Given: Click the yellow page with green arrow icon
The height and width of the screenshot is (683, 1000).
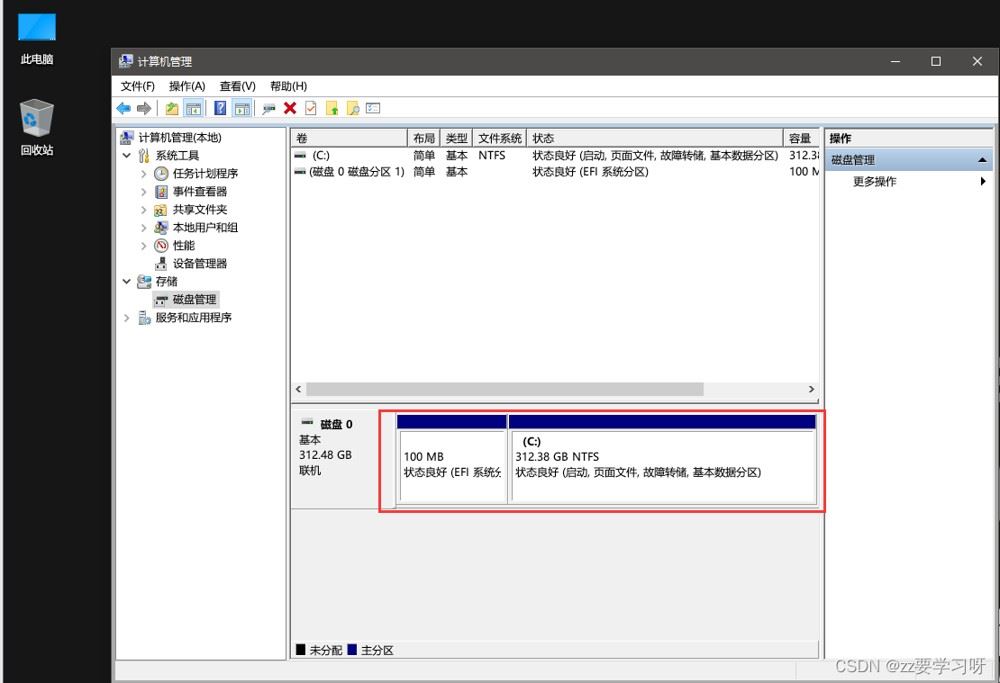Looking at the screenshot, I should coord(332,108).
